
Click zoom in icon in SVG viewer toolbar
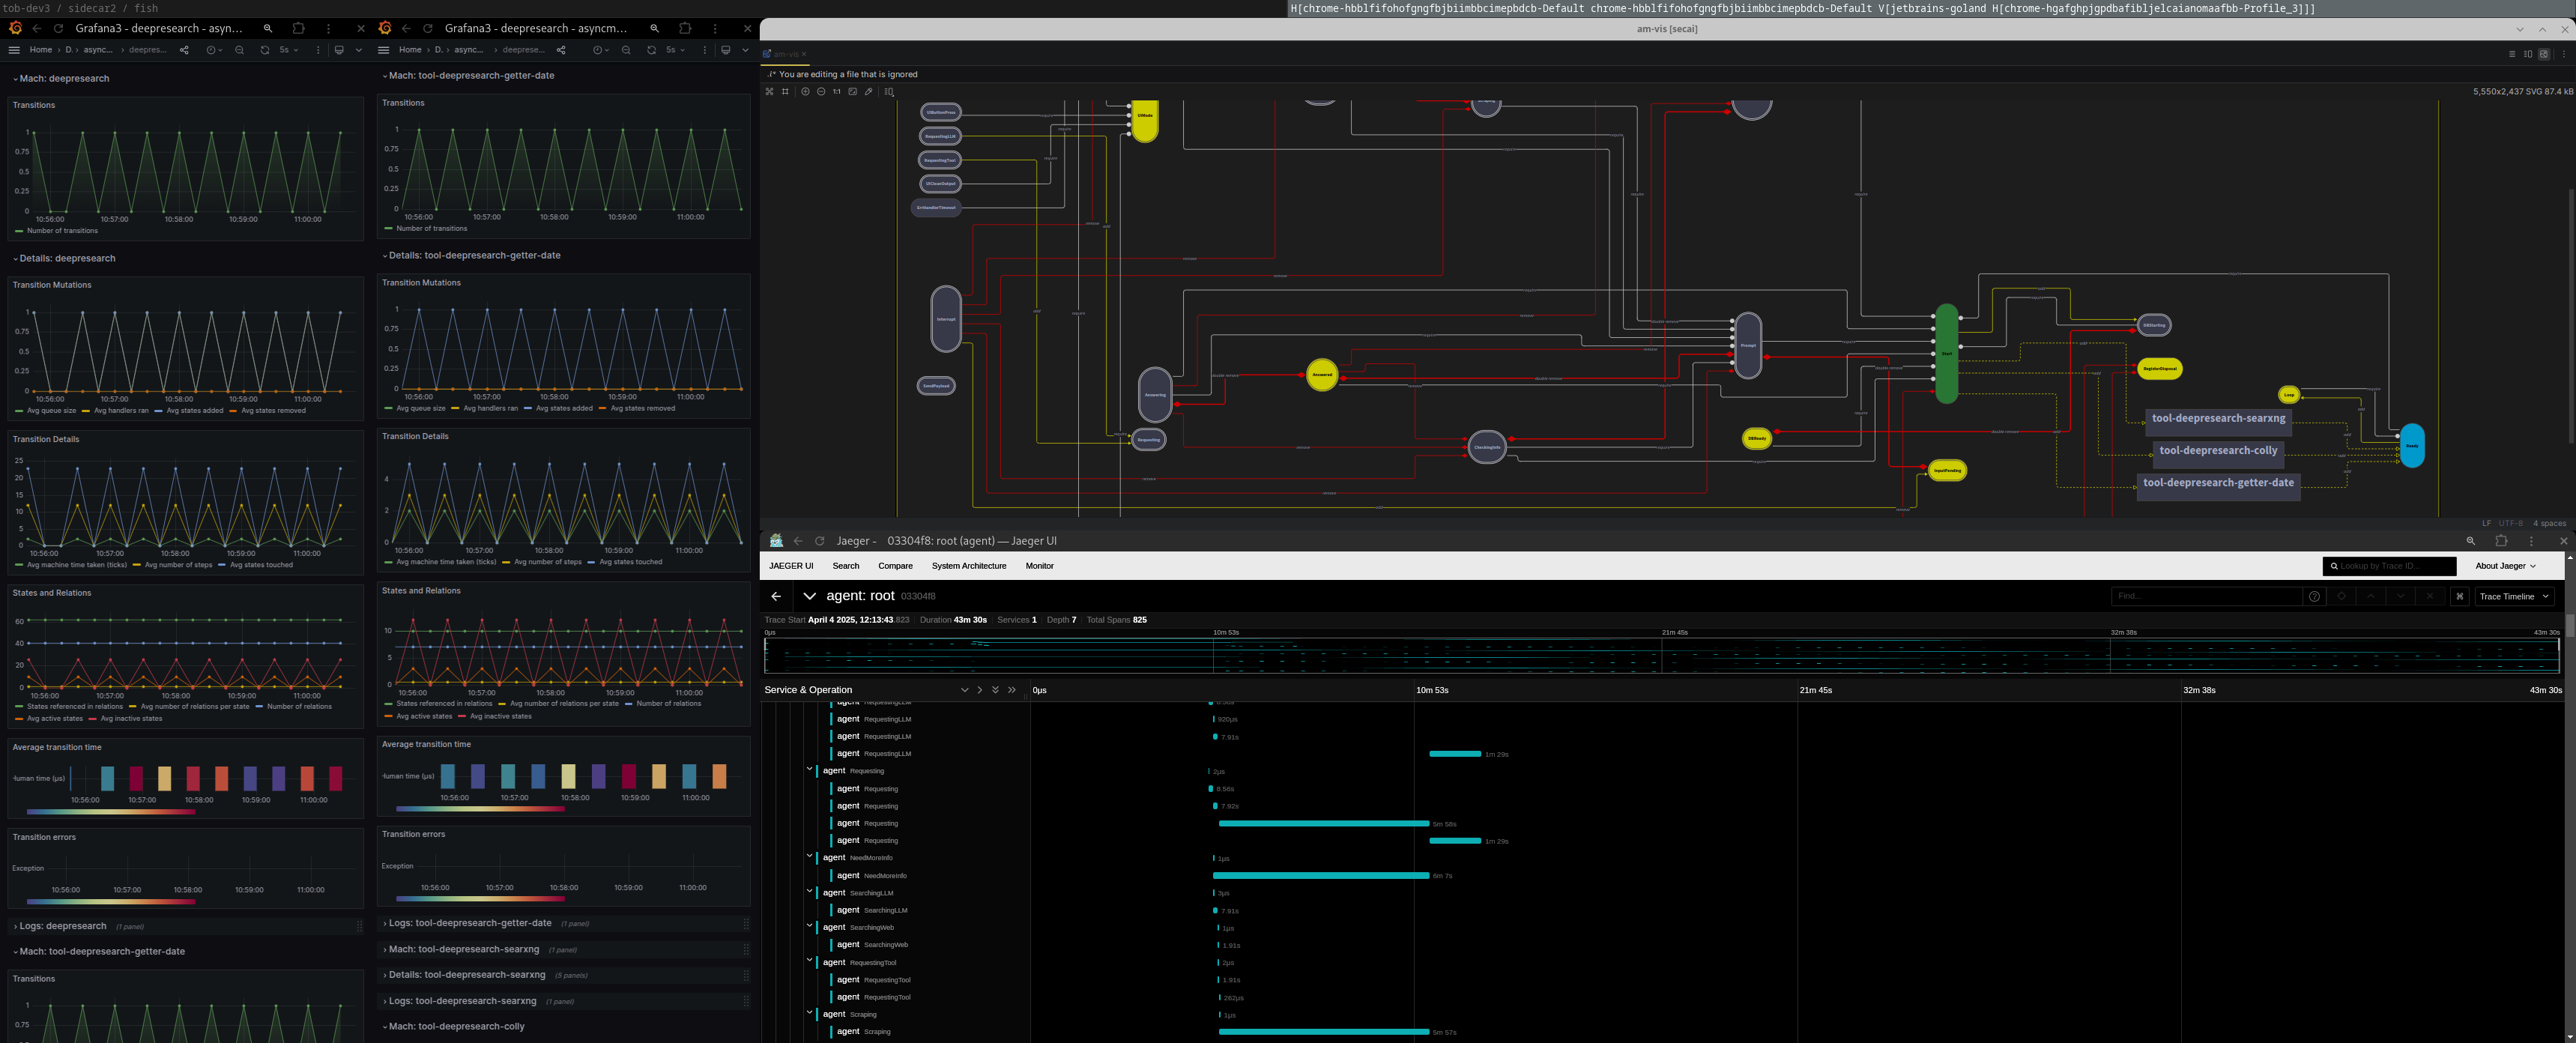pyautogui.click(x=805, y=92)
